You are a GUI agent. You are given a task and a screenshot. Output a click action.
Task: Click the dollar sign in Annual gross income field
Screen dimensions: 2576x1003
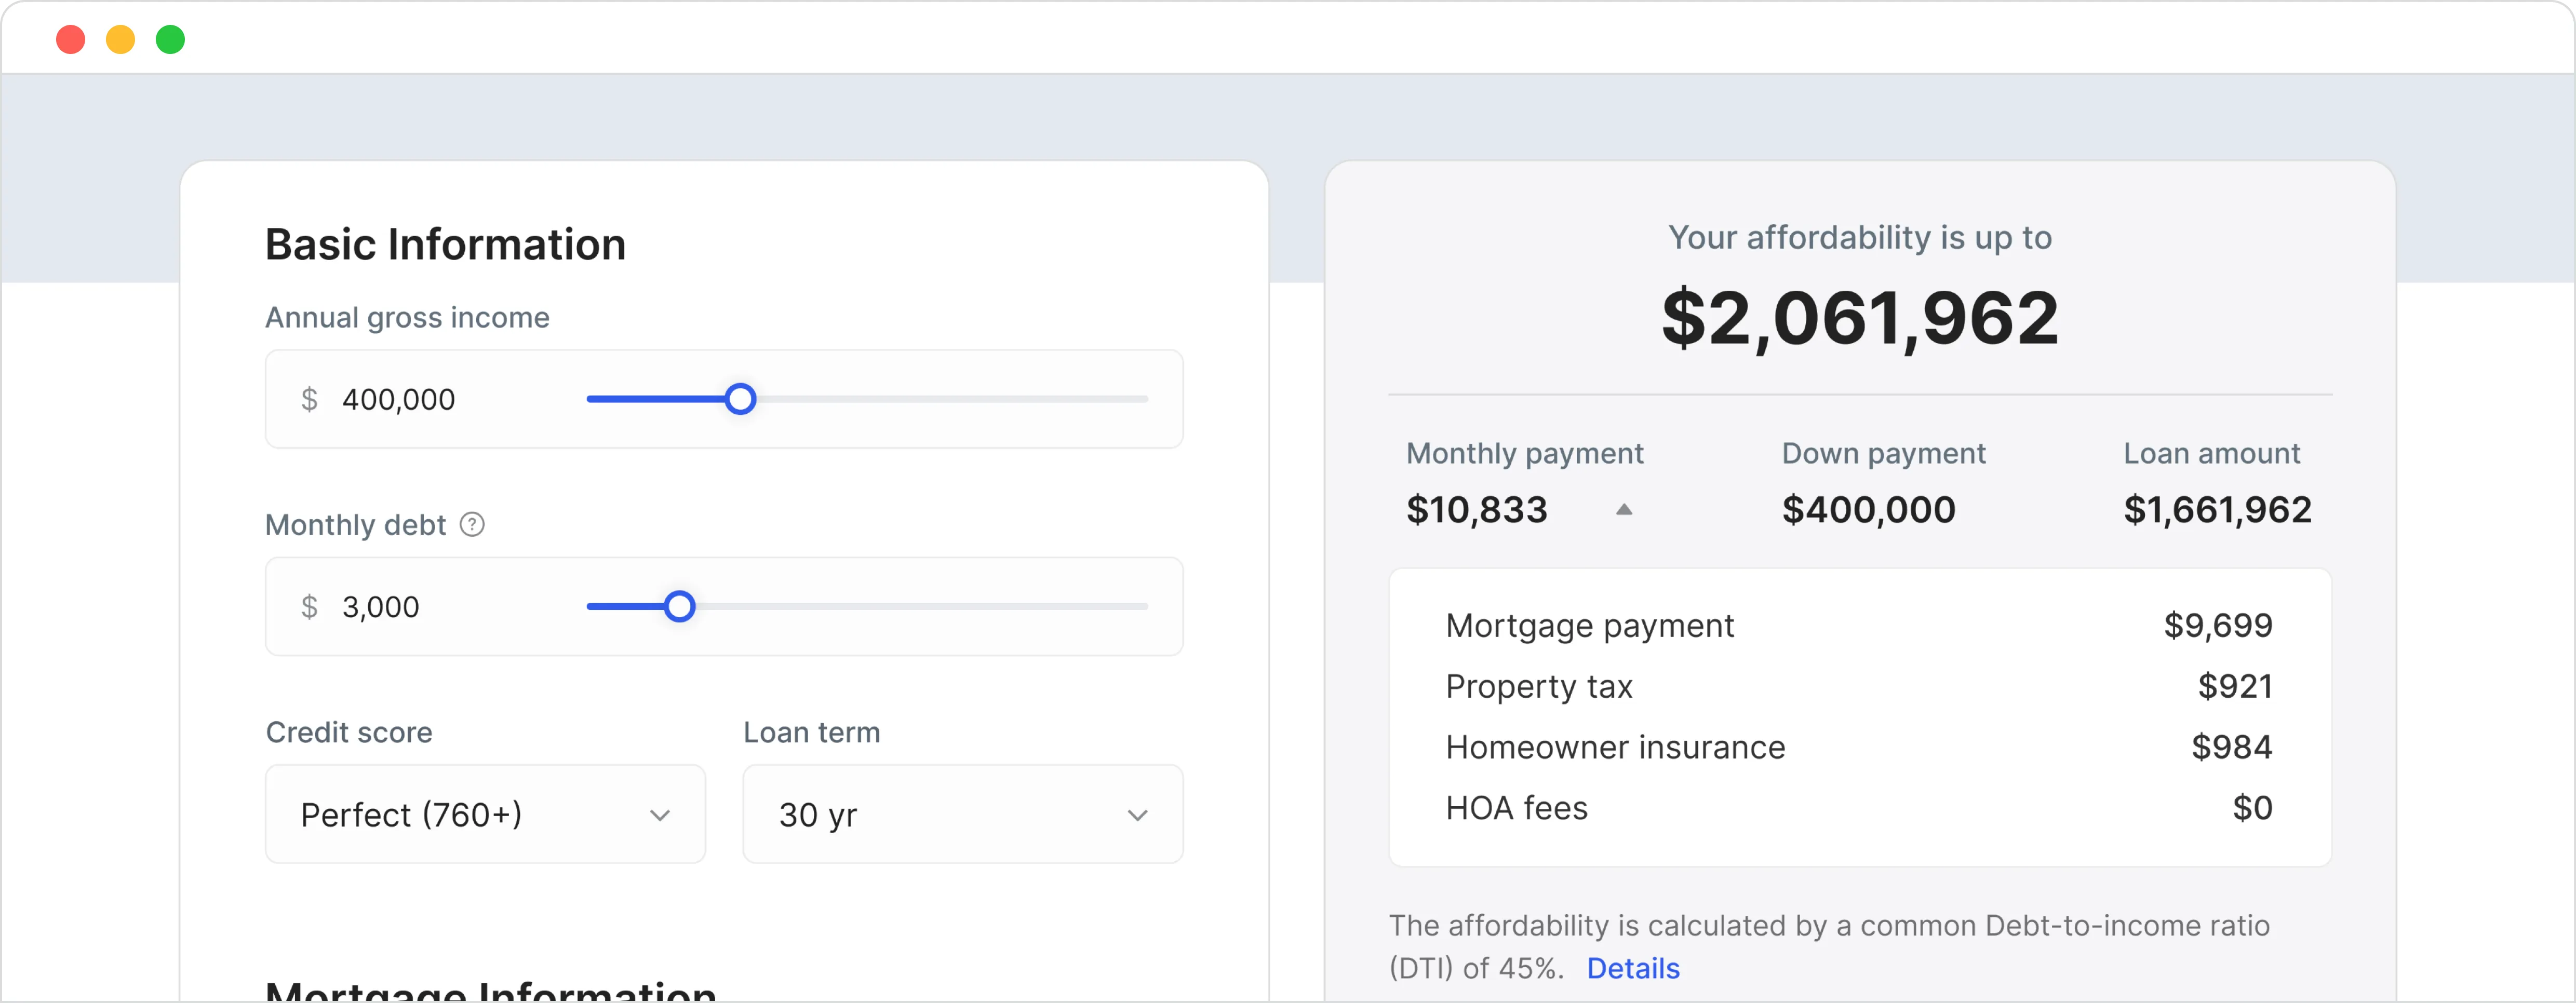[309, 398]
